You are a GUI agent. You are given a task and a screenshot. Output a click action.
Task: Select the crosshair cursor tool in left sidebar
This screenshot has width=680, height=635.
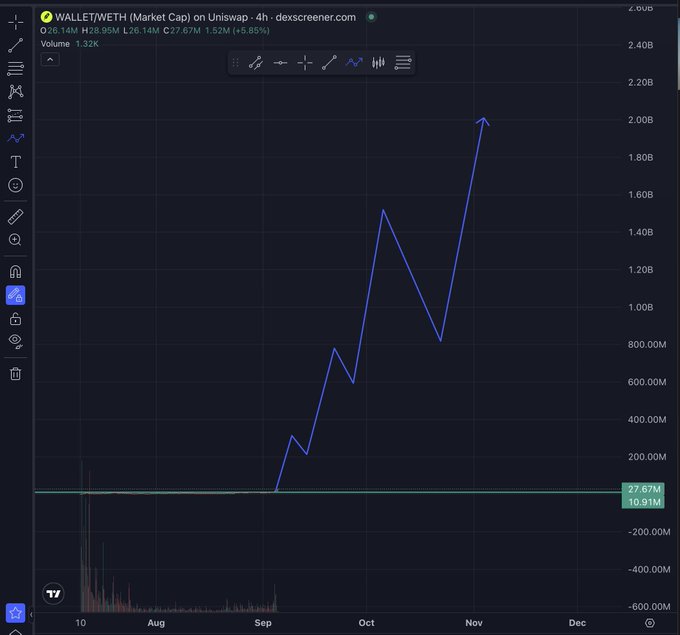(x=16, y=22)
